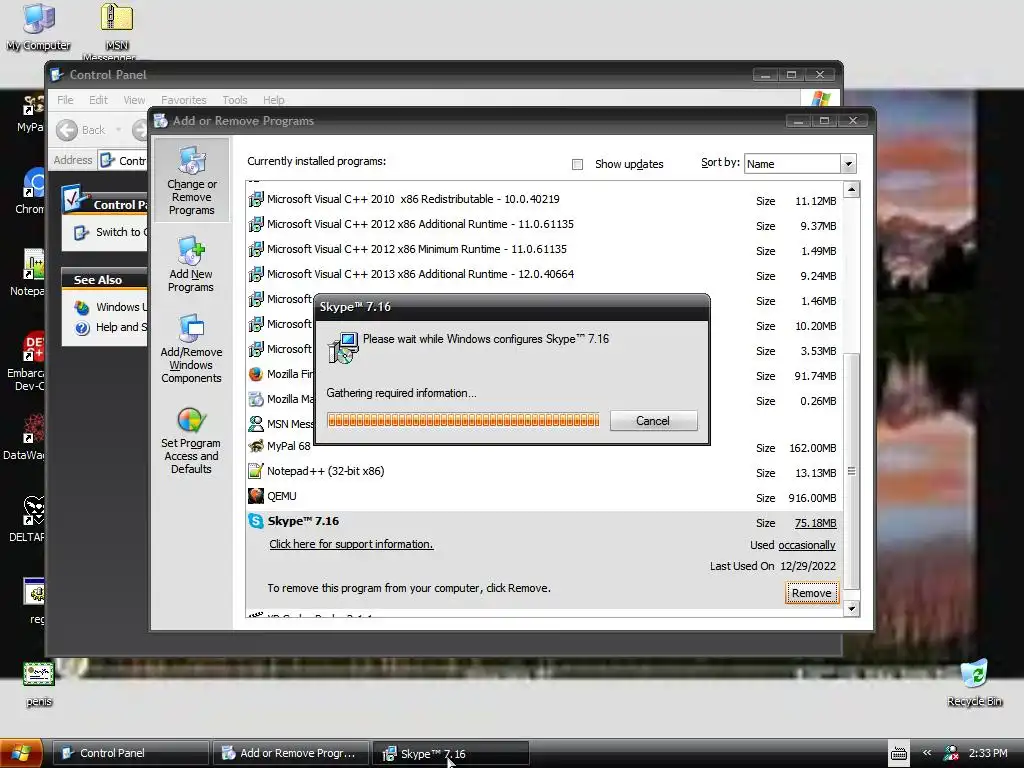Click the Skype configuration progress bar
Image resolution: width=1024 pixels, height=768 pixels.
click(x=463, y=421)
